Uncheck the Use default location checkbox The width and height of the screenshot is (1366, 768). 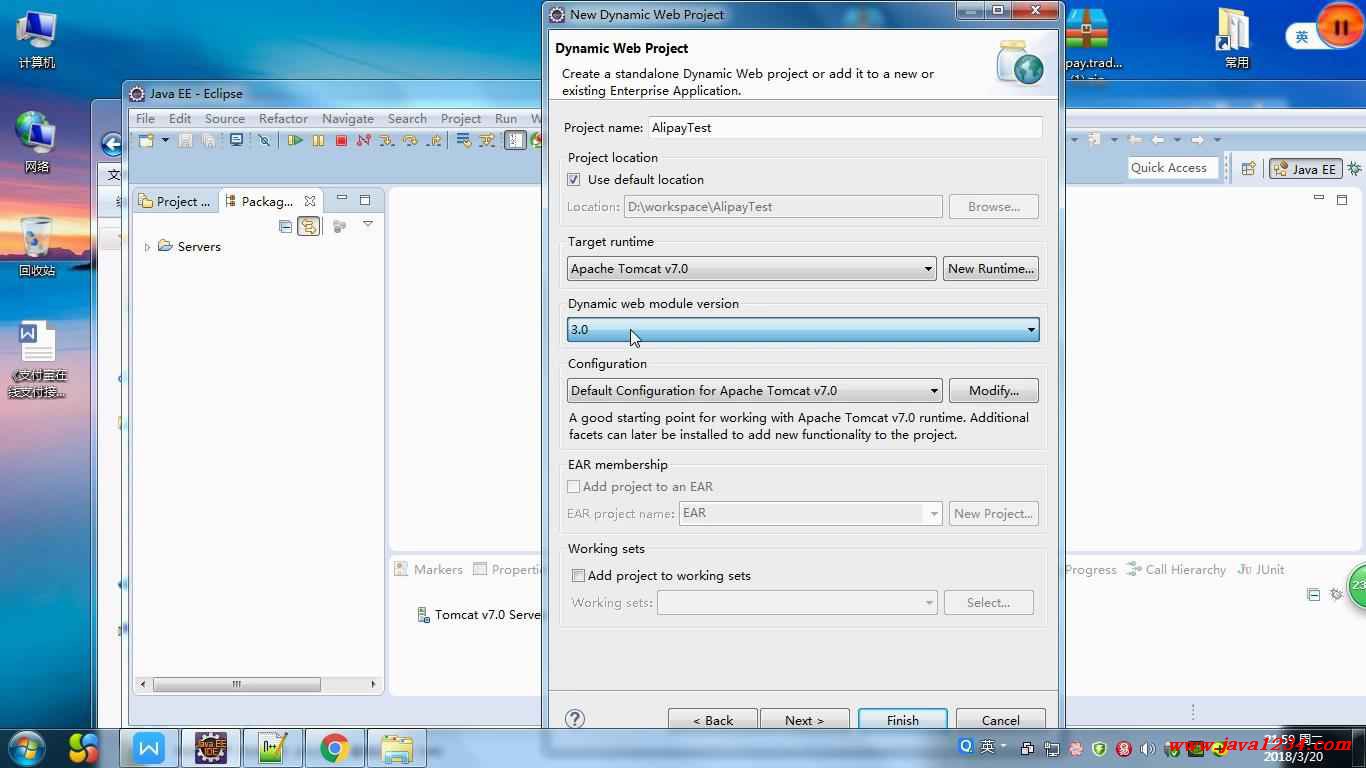pos(573,180)
